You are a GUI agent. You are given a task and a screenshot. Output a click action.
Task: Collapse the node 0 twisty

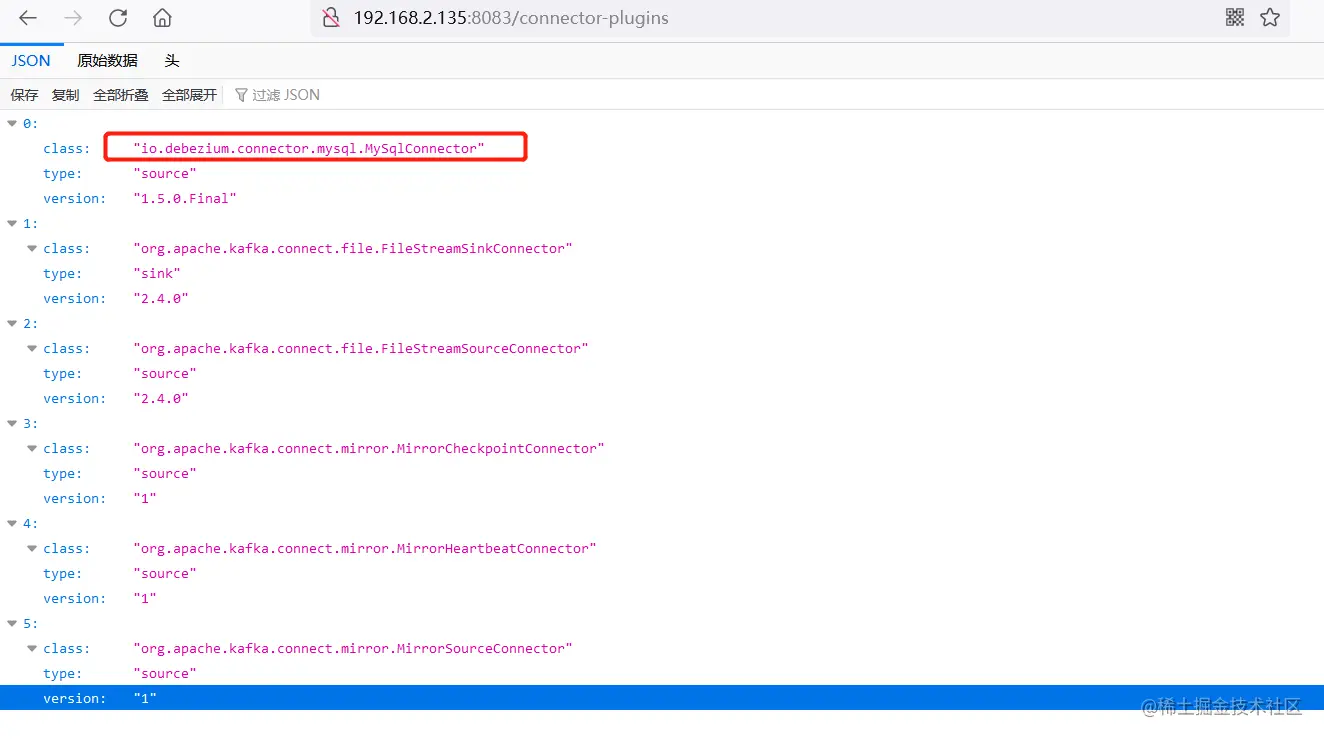[12, 123]
